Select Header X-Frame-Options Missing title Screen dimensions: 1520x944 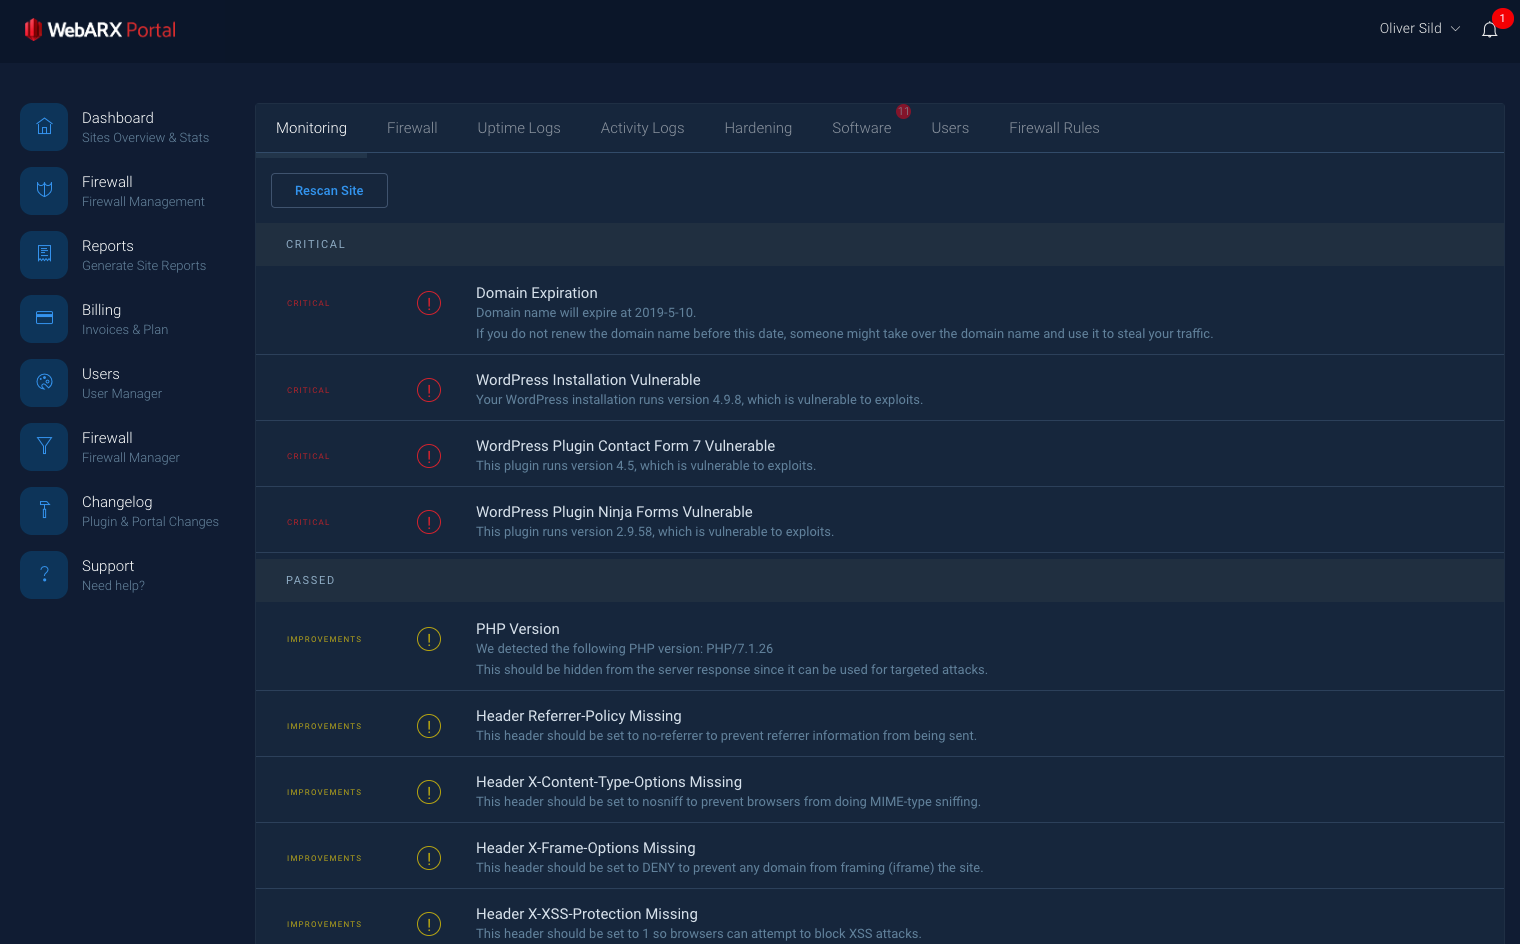coord(585,848)
